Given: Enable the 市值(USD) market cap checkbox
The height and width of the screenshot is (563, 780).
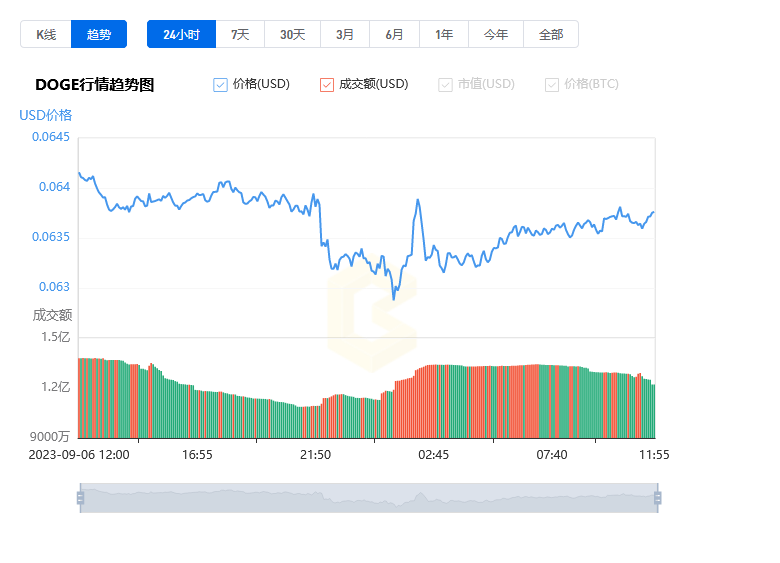Looking at the screenshot, I should pyautogui.click(x=445, y=85).
